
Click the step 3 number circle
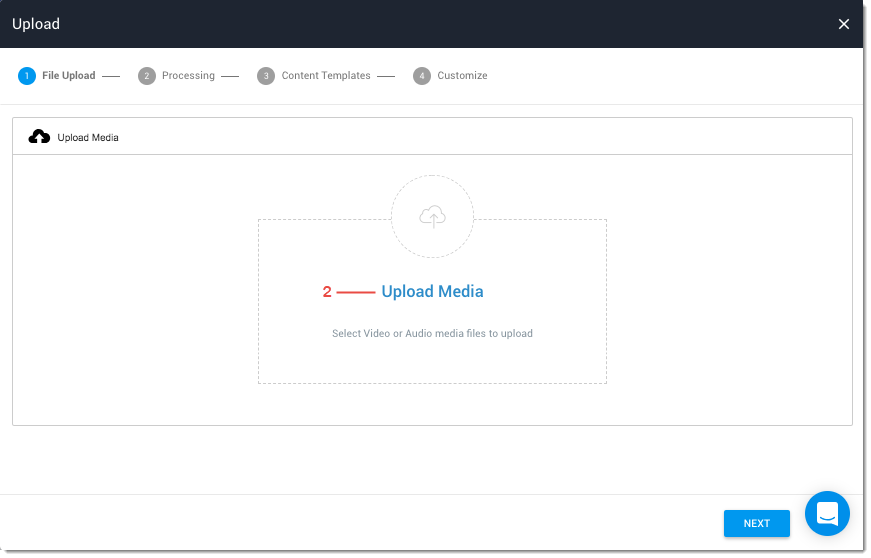[x=265, y=76]
